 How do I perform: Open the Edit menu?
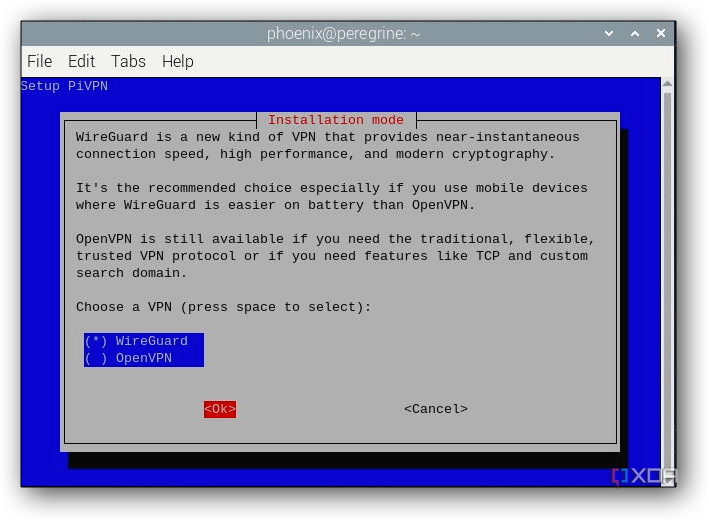click(81, 61)
